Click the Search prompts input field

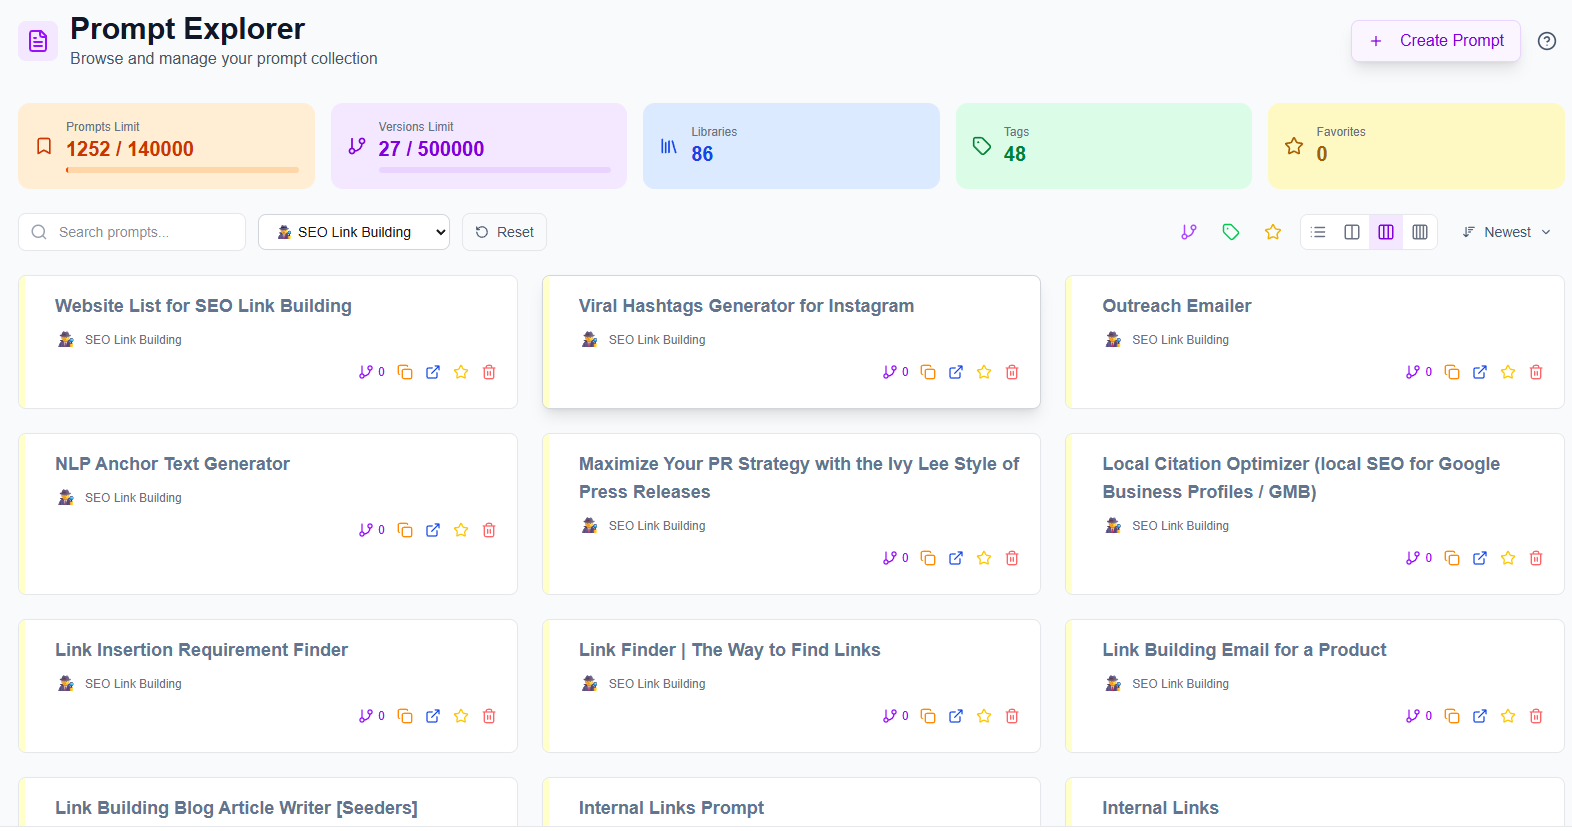[x=140, y=232]
